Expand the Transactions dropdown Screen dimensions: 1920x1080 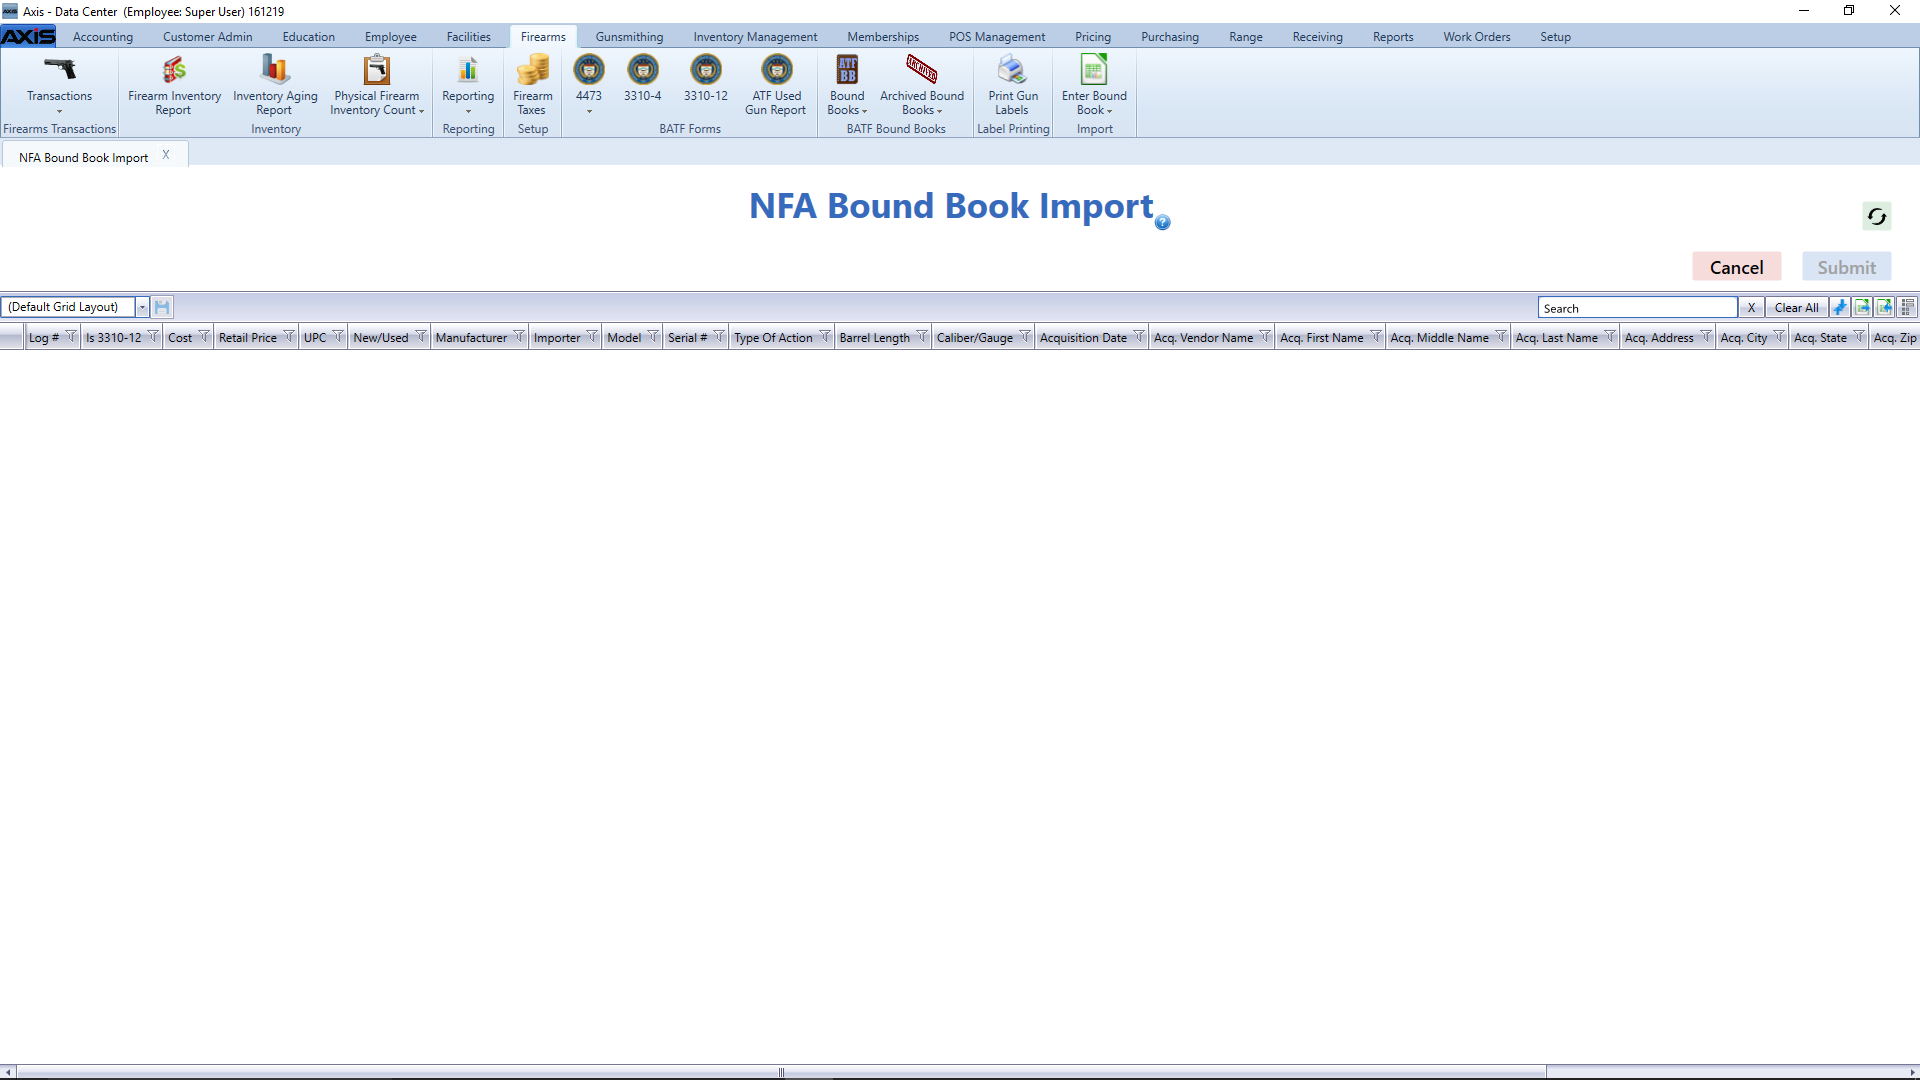59,111
